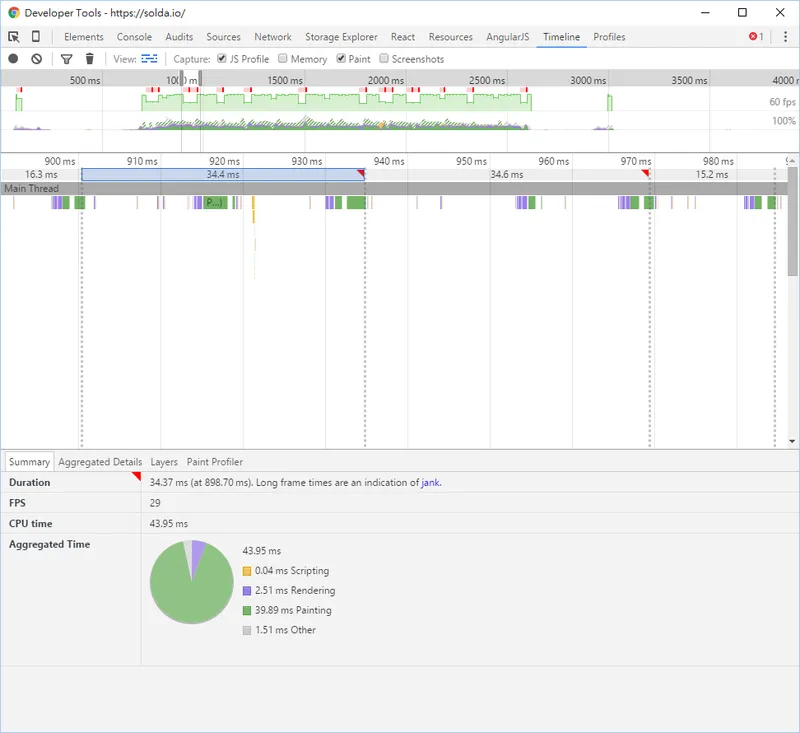
Task: Disable the JS Profile checkbox
Action: click(222, 59)
